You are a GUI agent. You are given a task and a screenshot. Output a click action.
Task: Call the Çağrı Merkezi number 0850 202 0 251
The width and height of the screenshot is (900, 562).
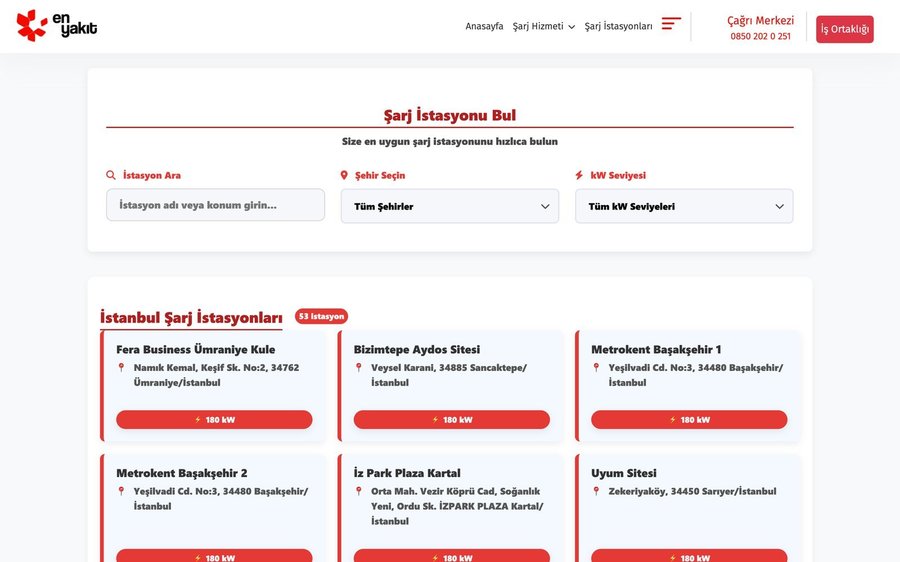click(760, 36)
